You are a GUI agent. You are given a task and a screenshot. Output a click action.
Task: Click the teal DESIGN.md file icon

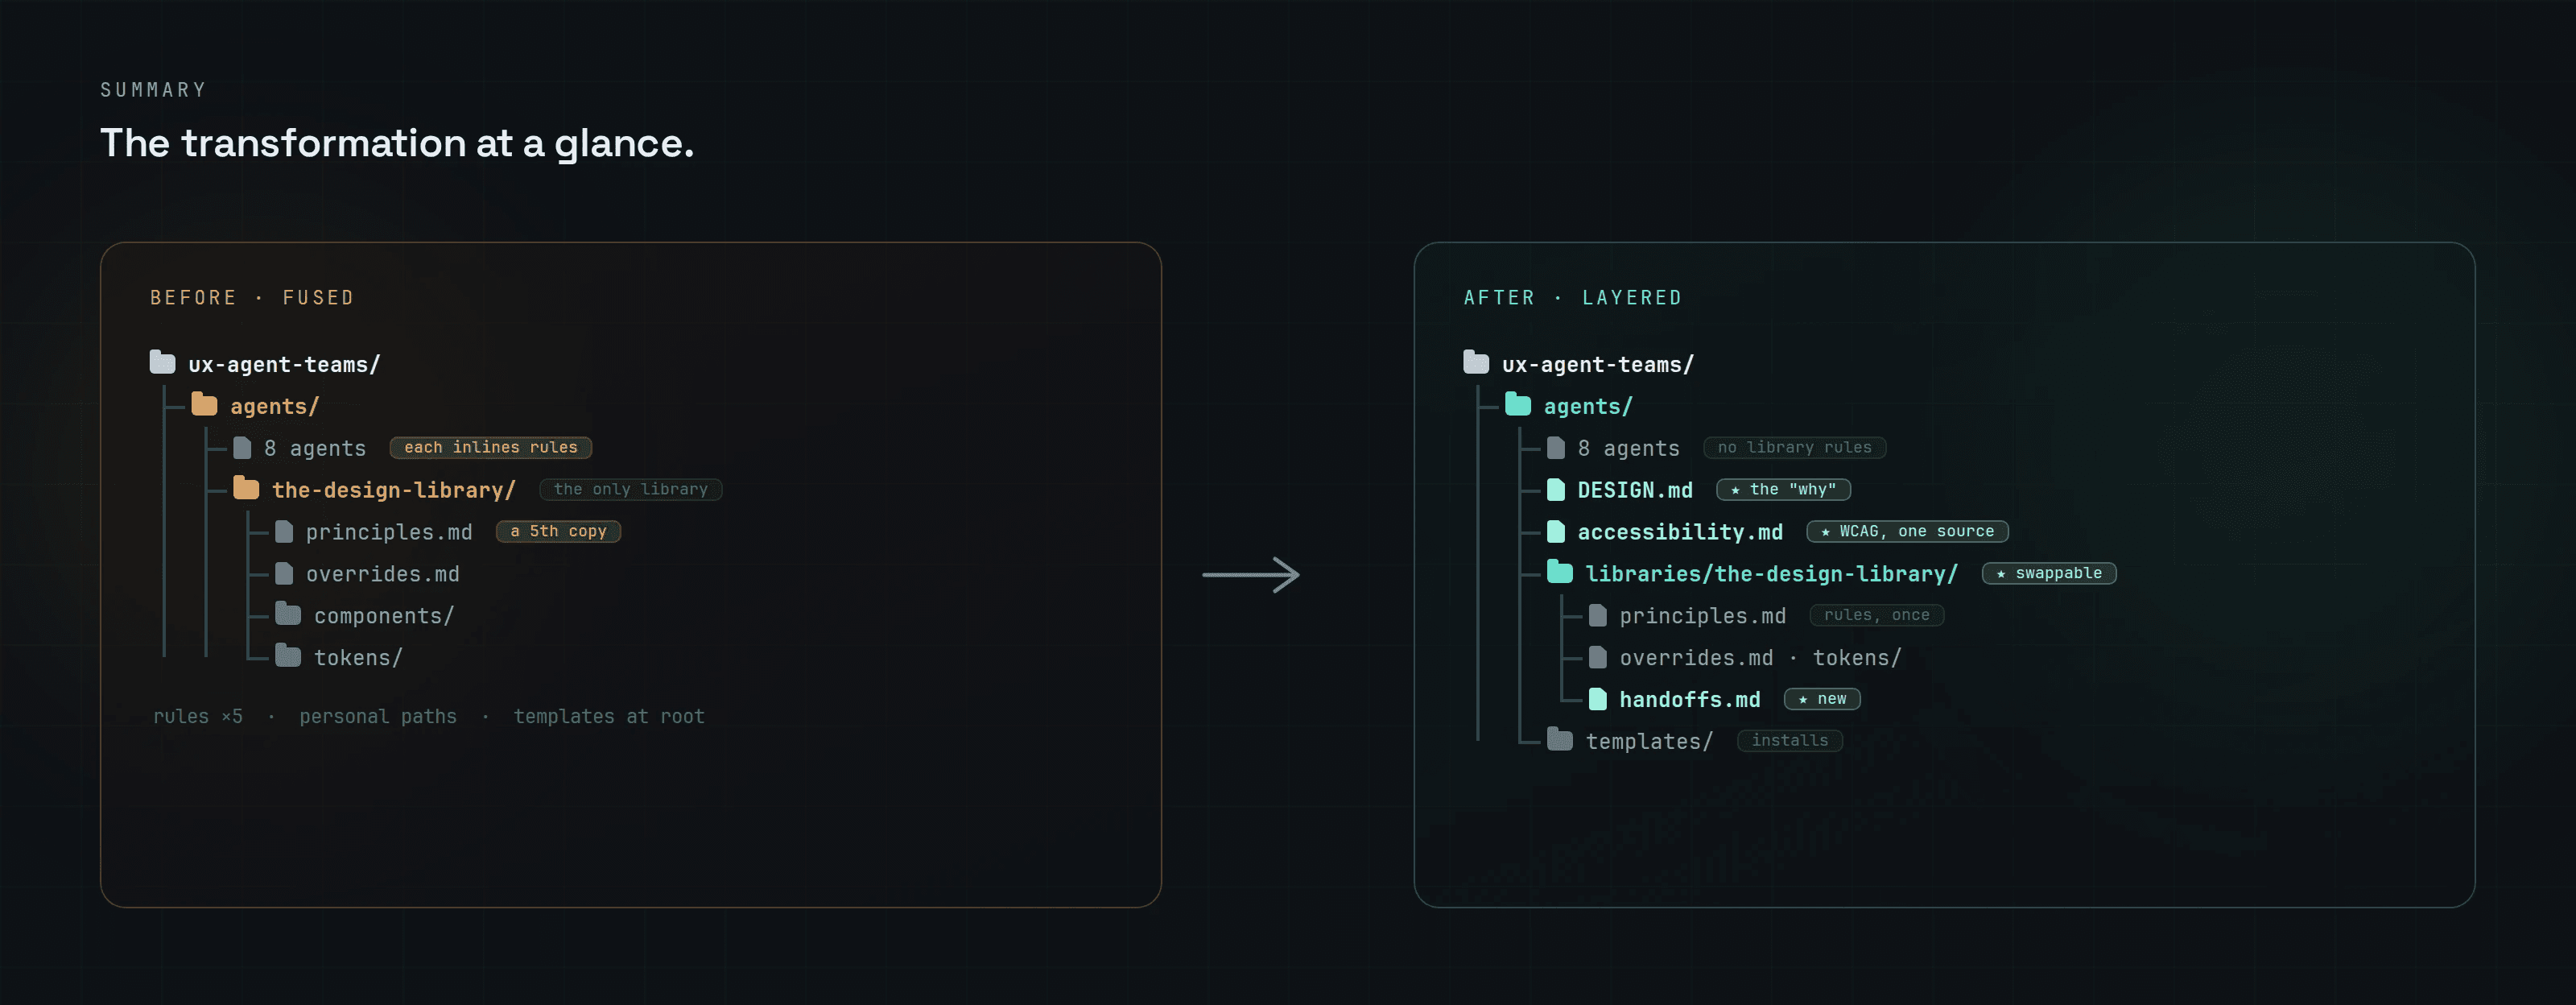pyautogui.click(x=1556, y=489)
